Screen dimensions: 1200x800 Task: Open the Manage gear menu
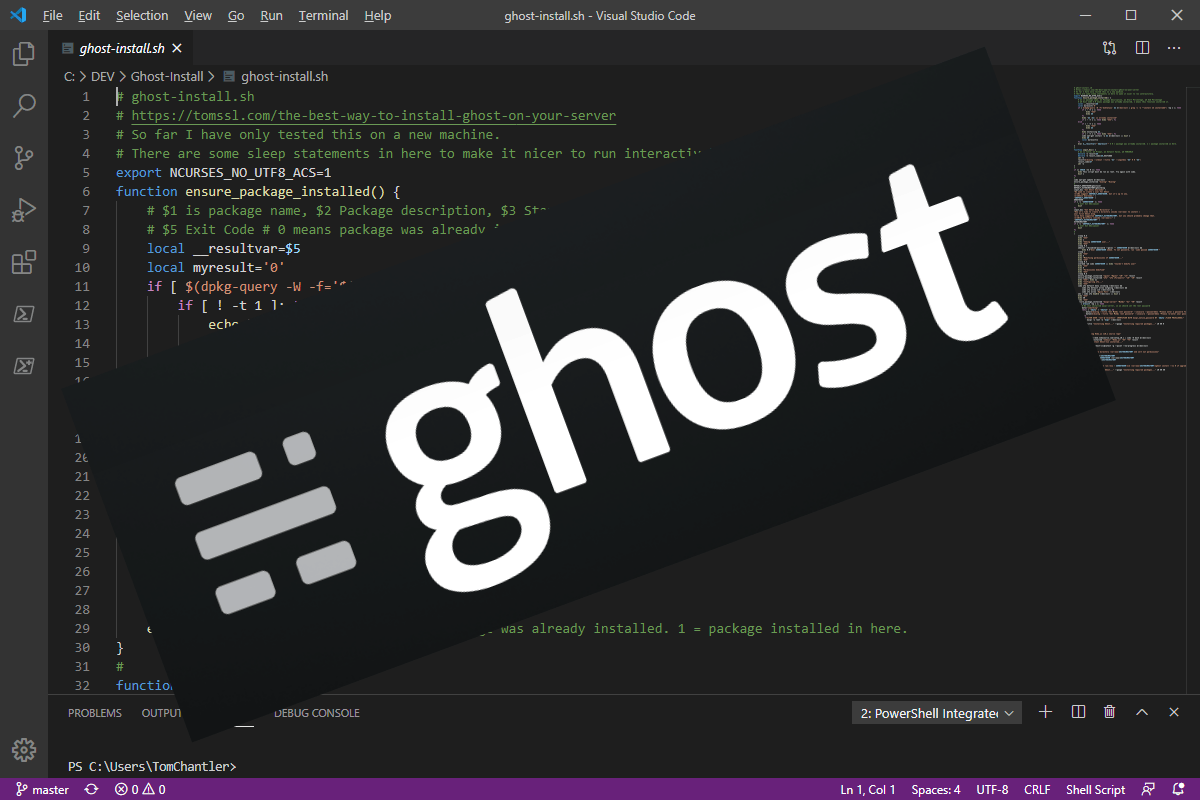[x=23, y=750]
